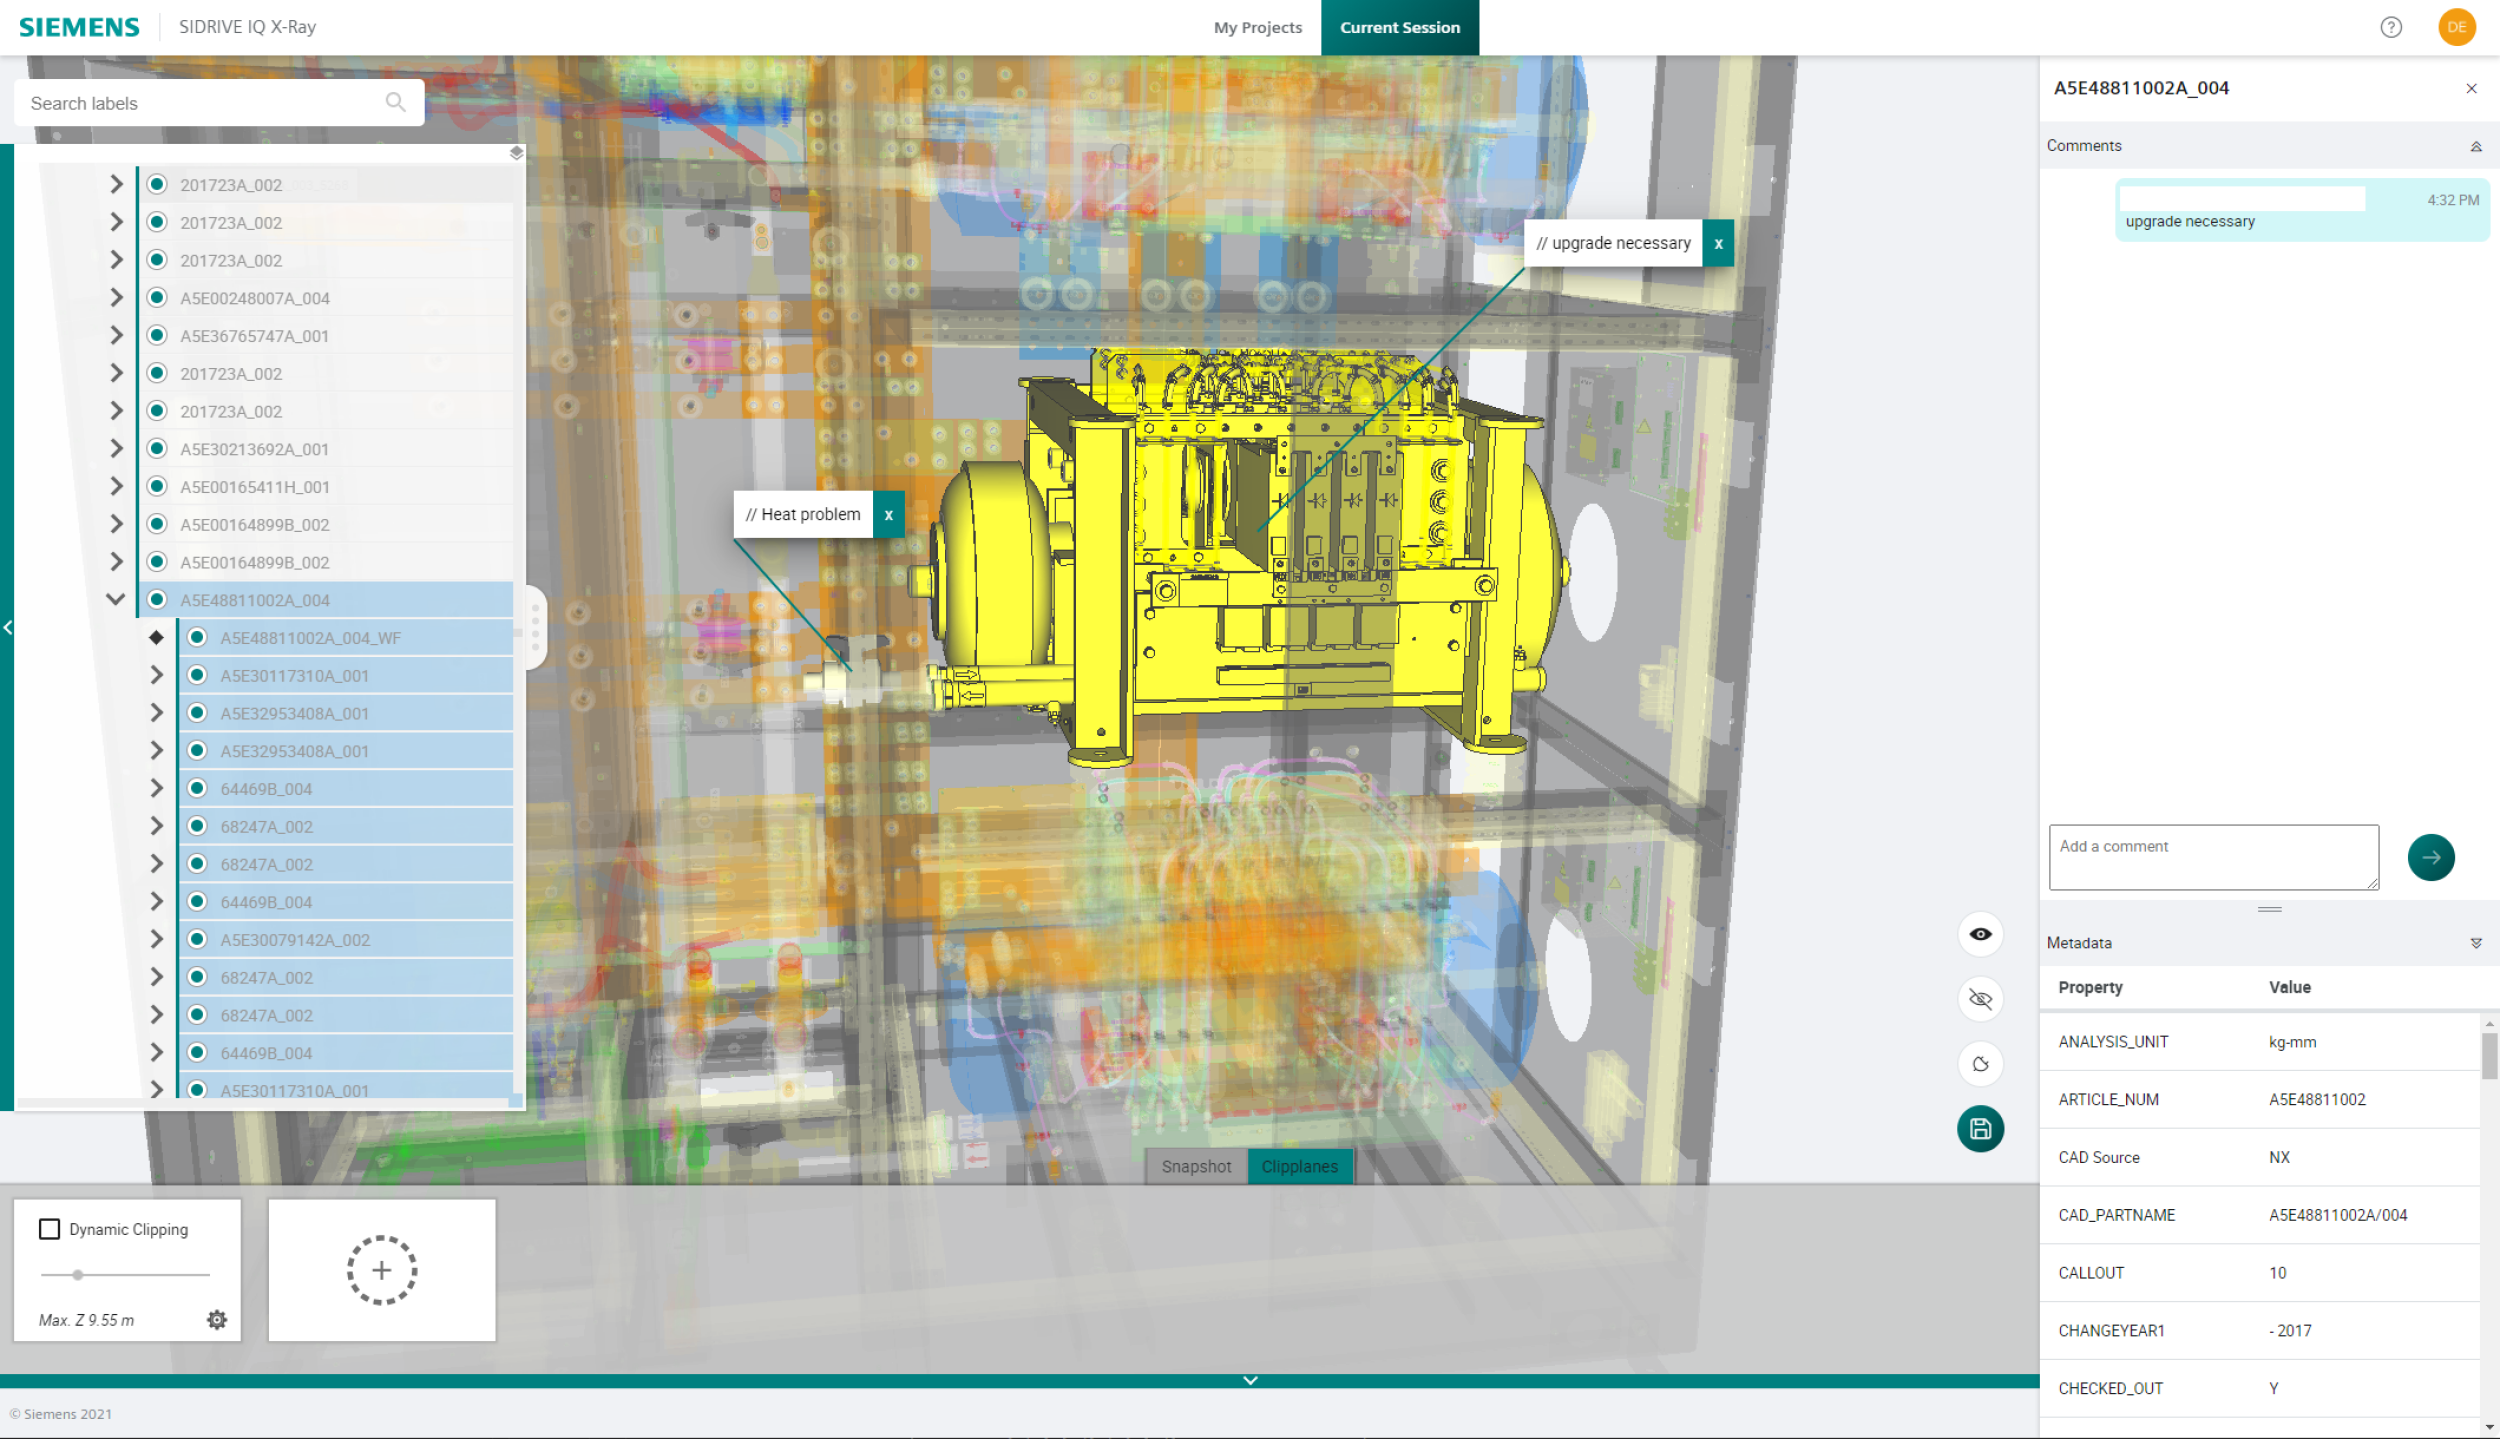
Task: Hide selected part using the crossed-eye icon
Action: [1980, 998]
